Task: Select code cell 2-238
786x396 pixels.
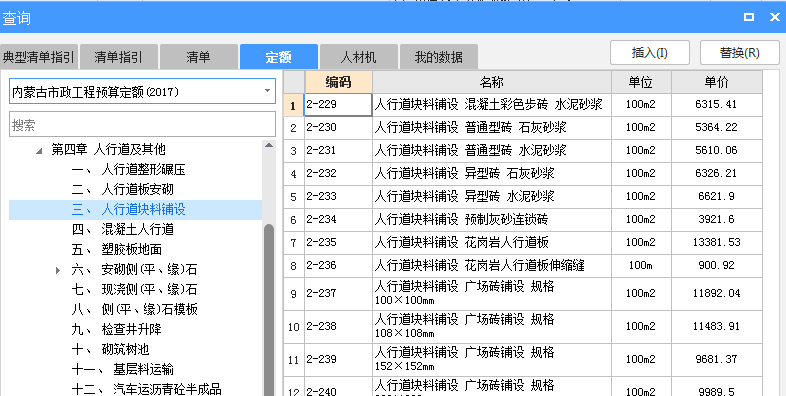Action: 338,327
